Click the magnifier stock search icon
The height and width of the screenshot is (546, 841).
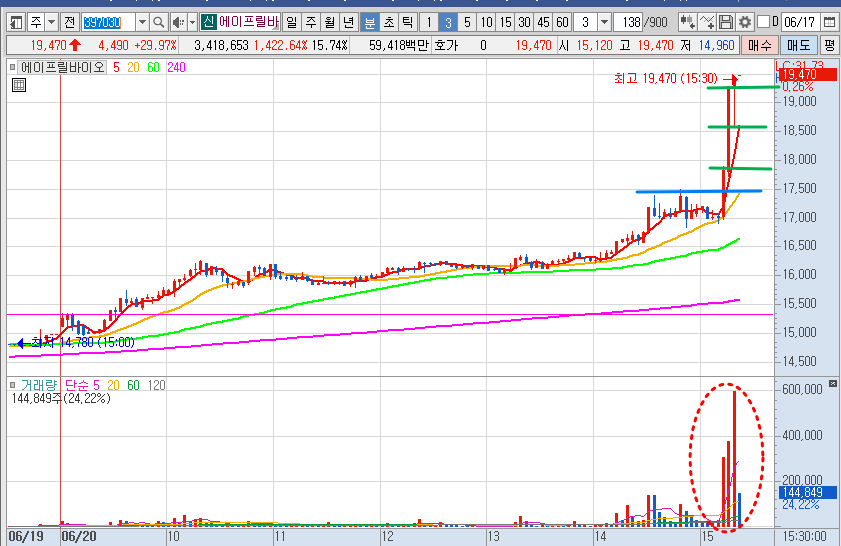point(158,23)
